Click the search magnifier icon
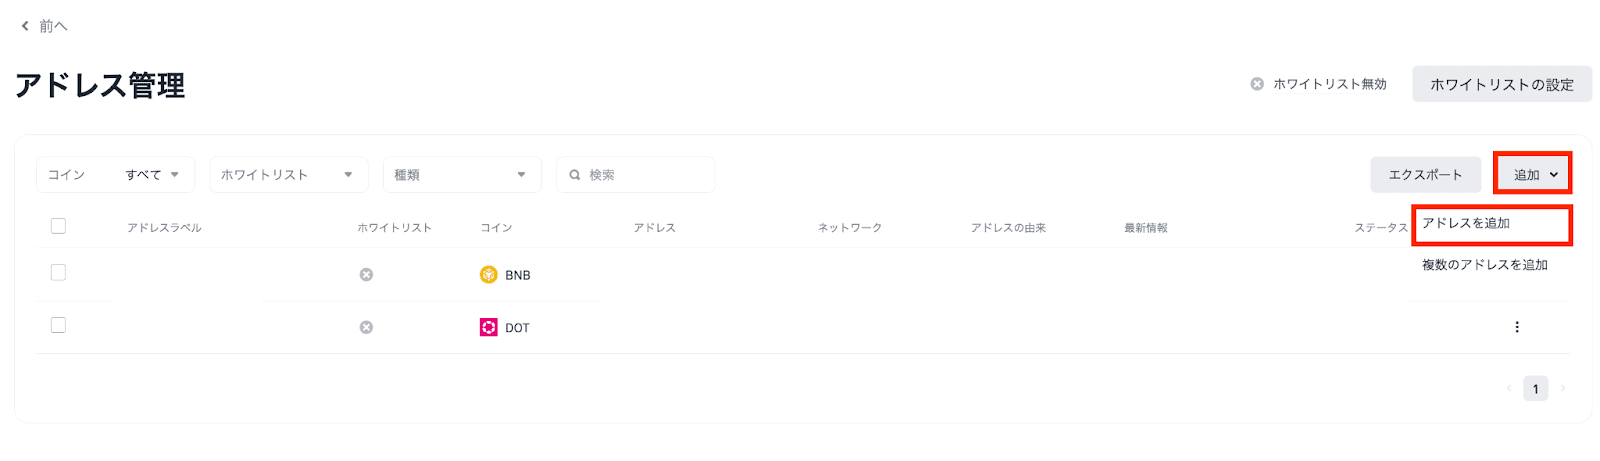1600x461 pixels. 575,175
